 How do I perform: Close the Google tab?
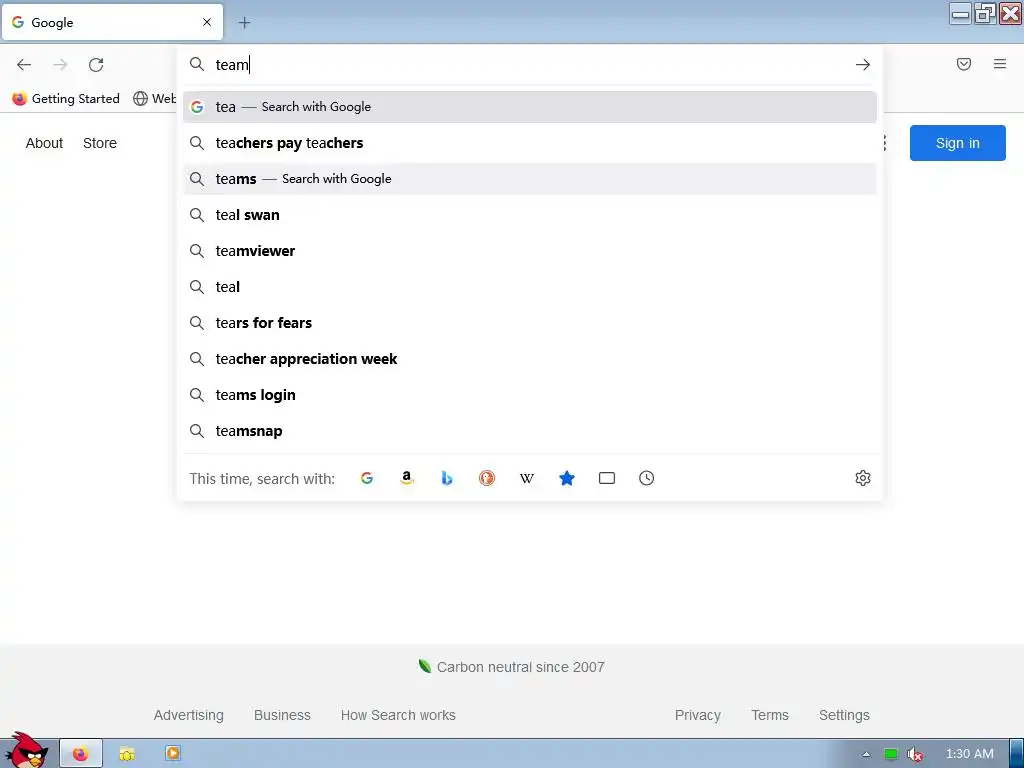[x=207, y=22]
